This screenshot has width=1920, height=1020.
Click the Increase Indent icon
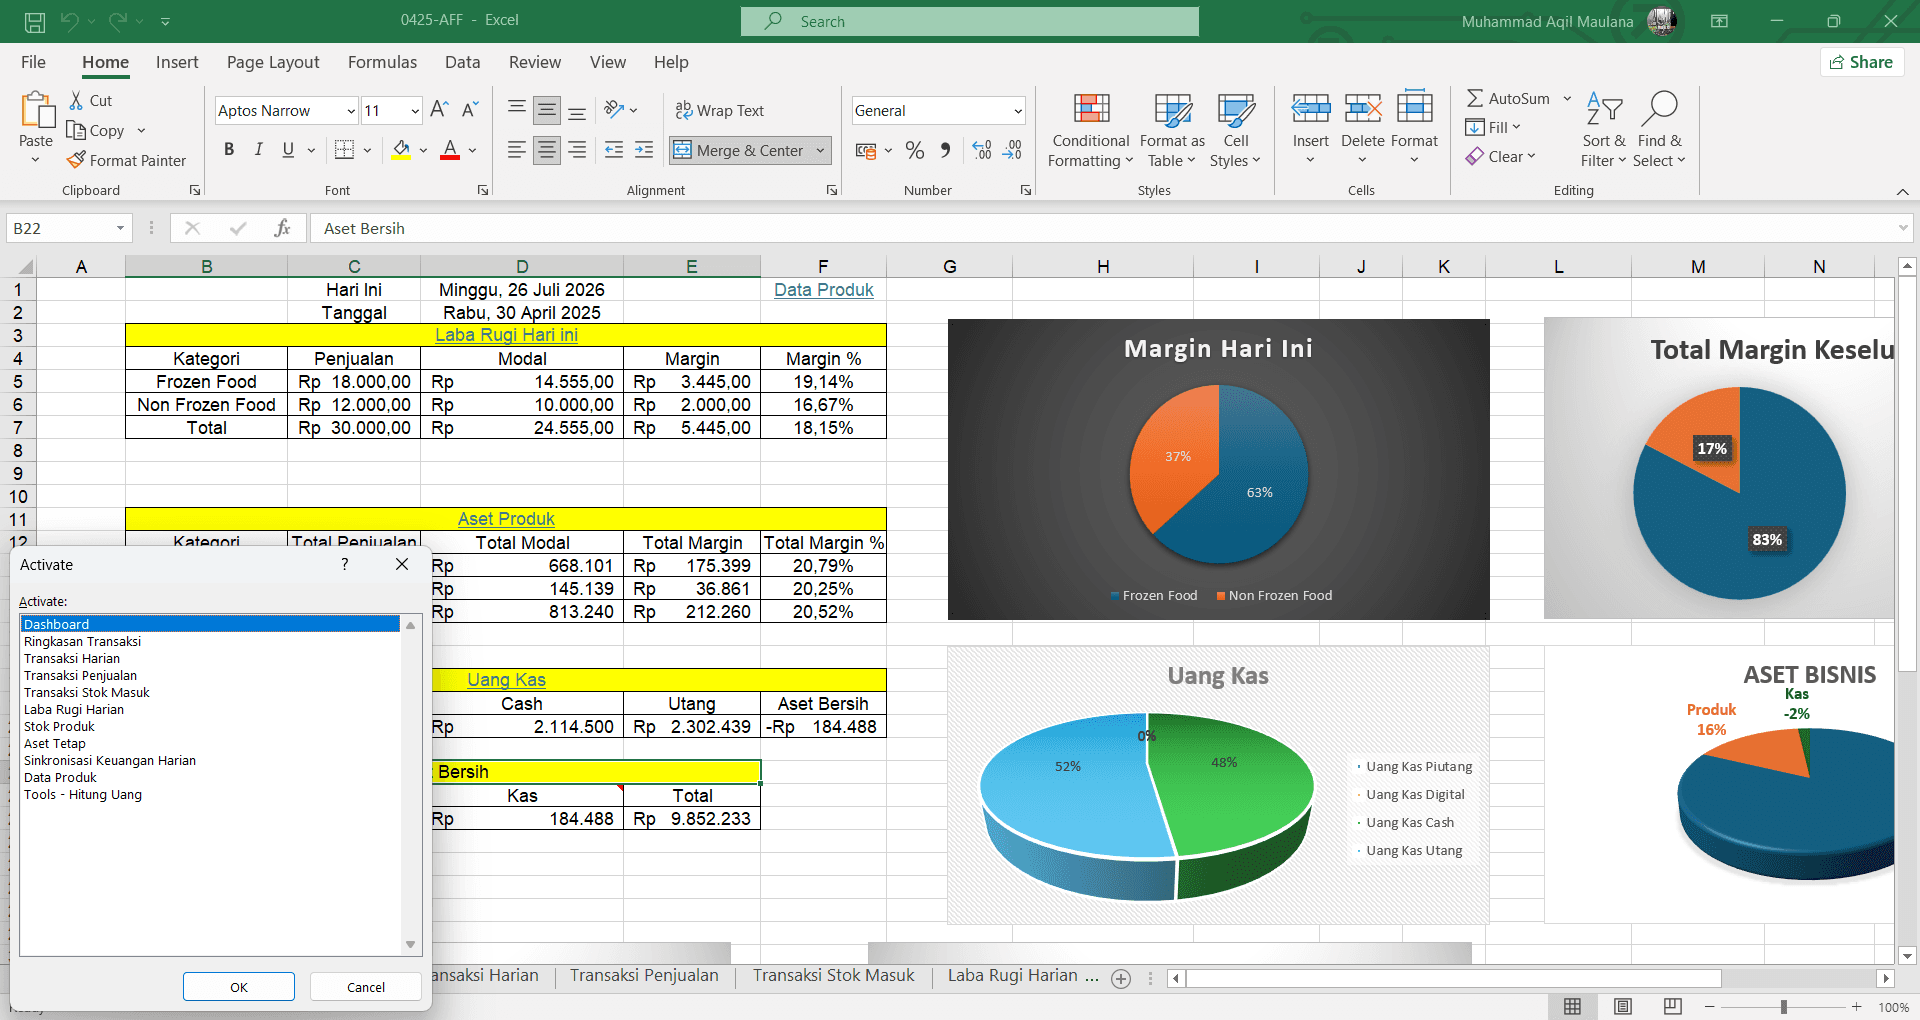[644, 150]
